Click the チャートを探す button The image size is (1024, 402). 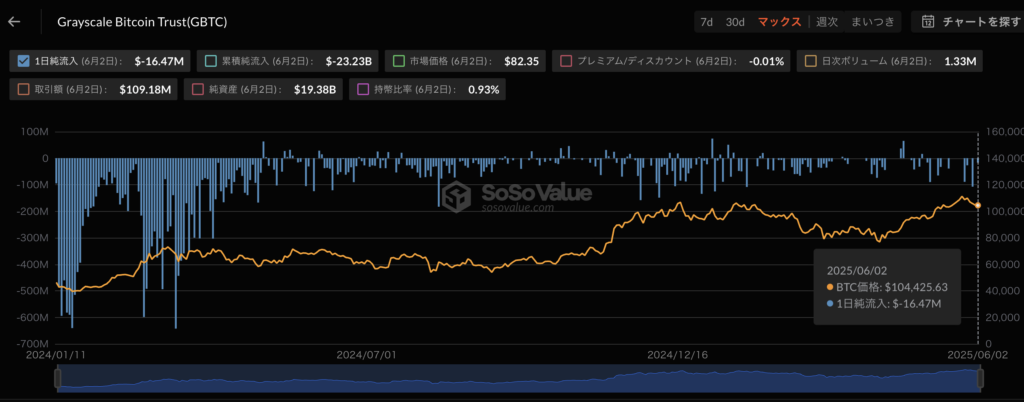point(968,22)
